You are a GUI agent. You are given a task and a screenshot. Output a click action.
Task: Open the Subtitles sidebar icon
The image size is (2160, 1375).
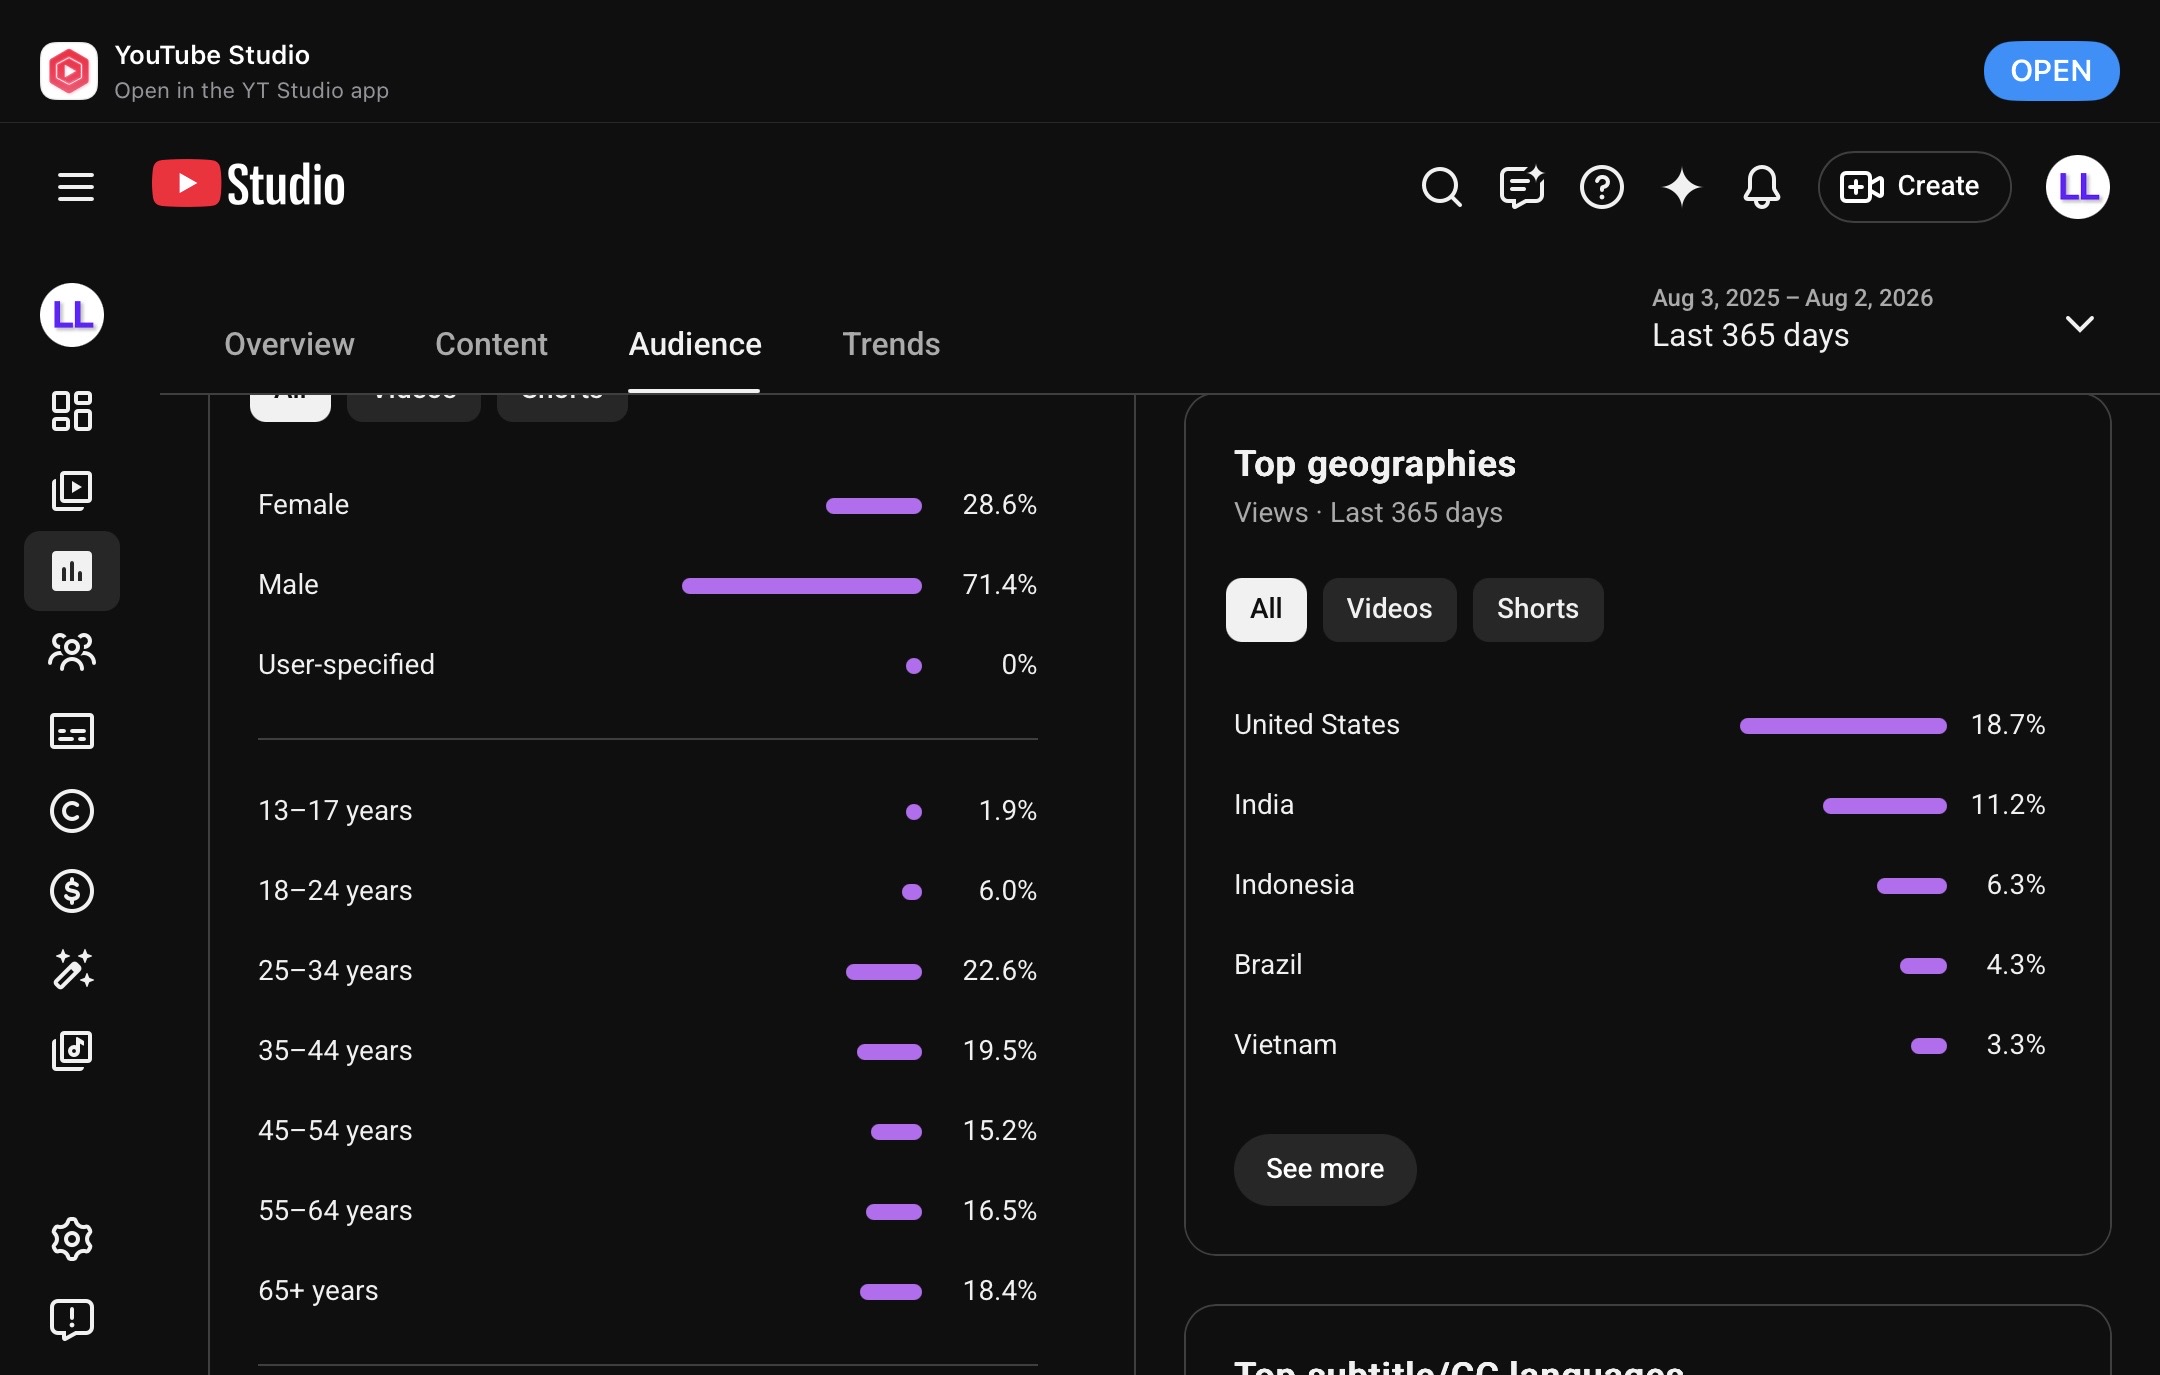click(x=72, y=731)
